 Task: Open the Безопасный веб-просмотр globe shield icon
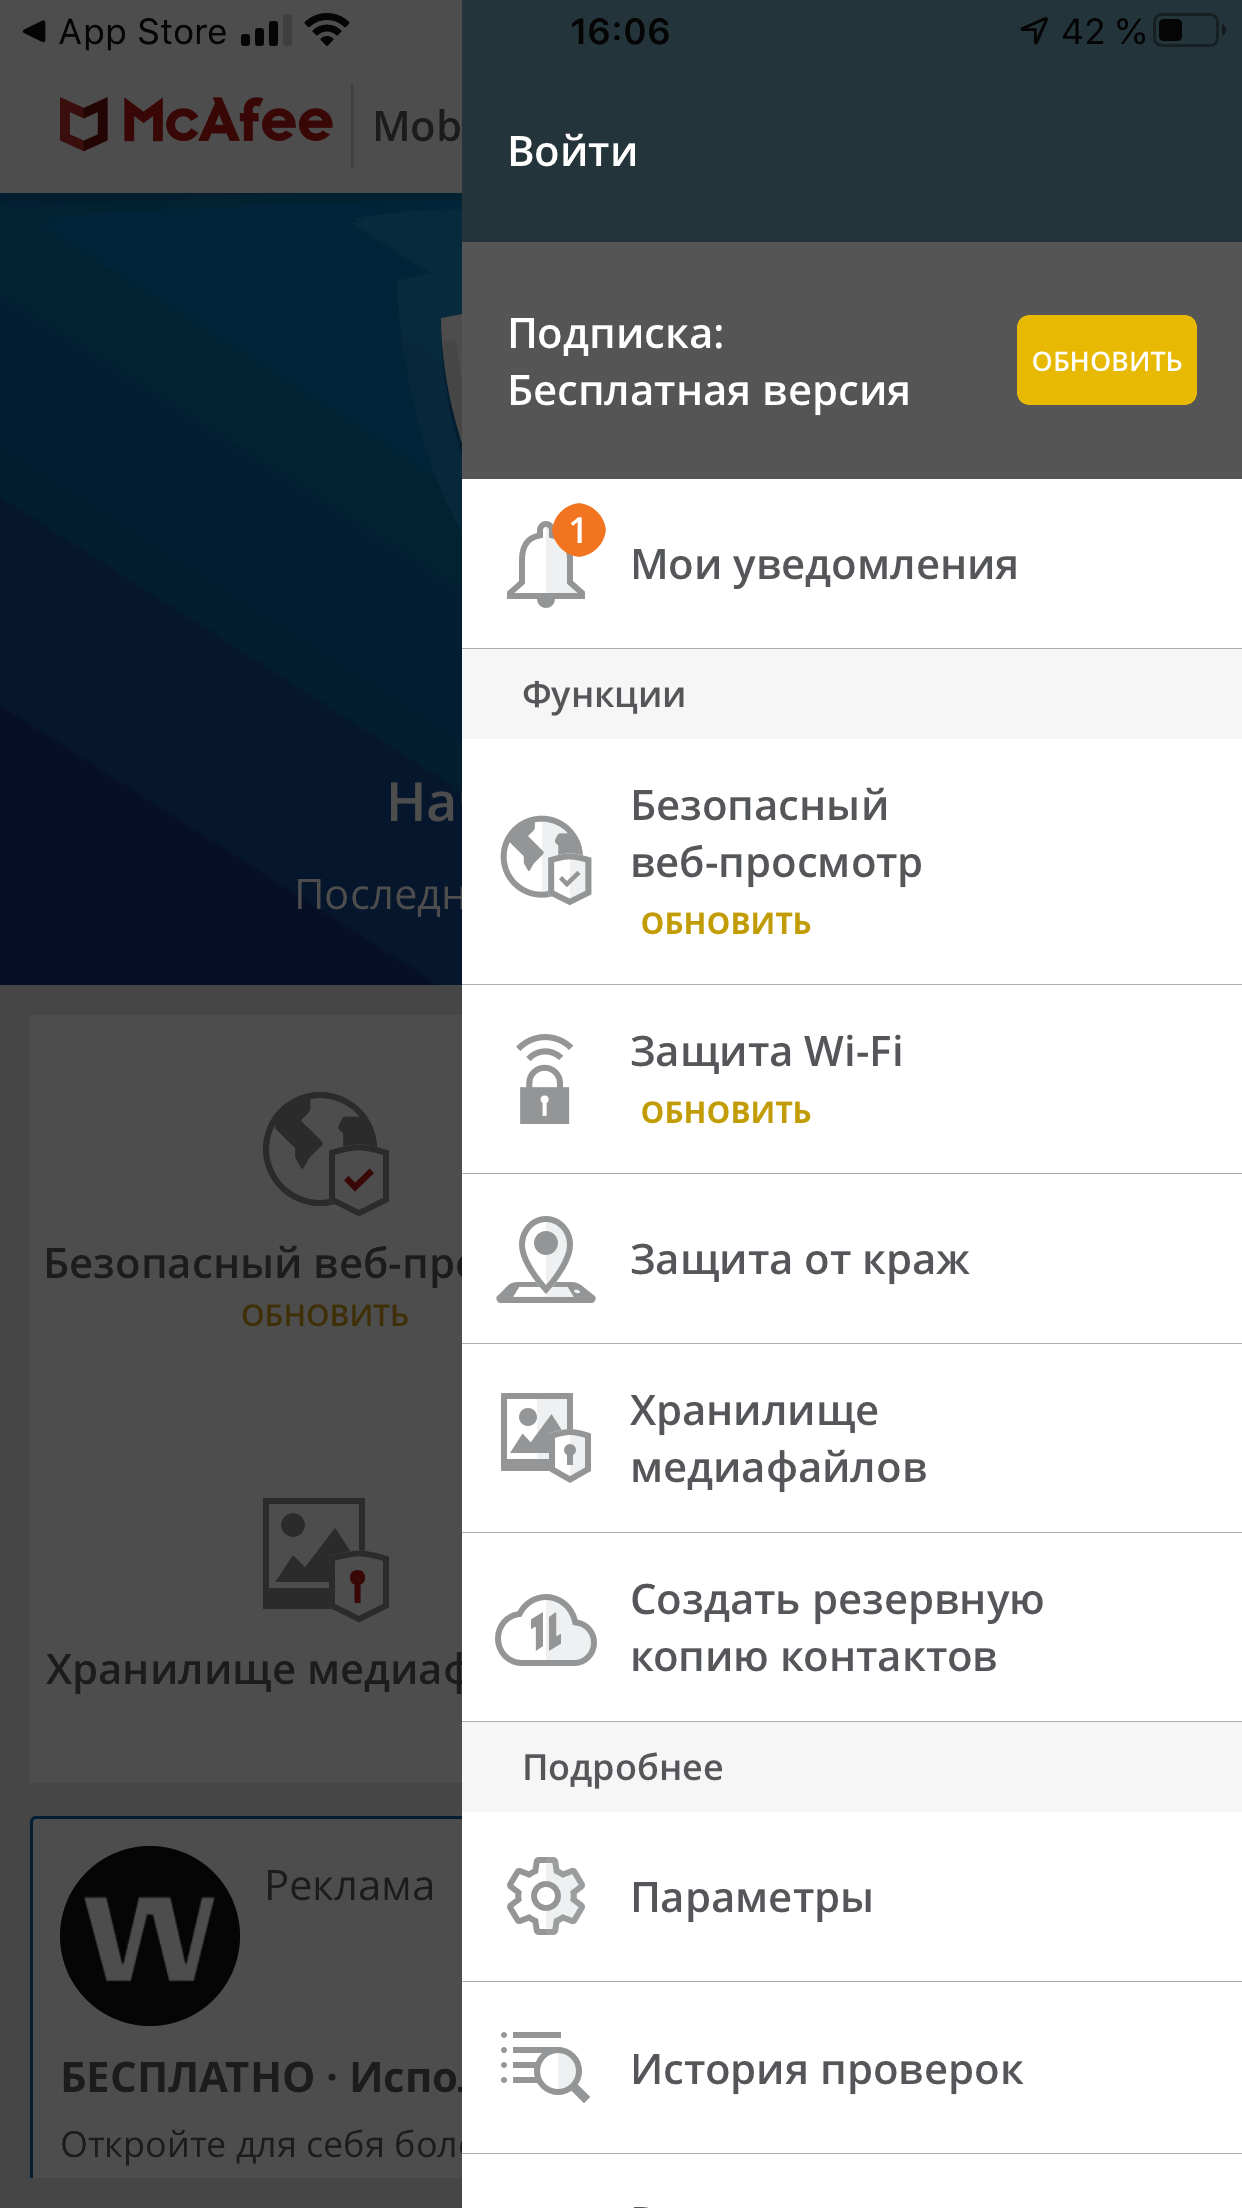coord(546,859)
